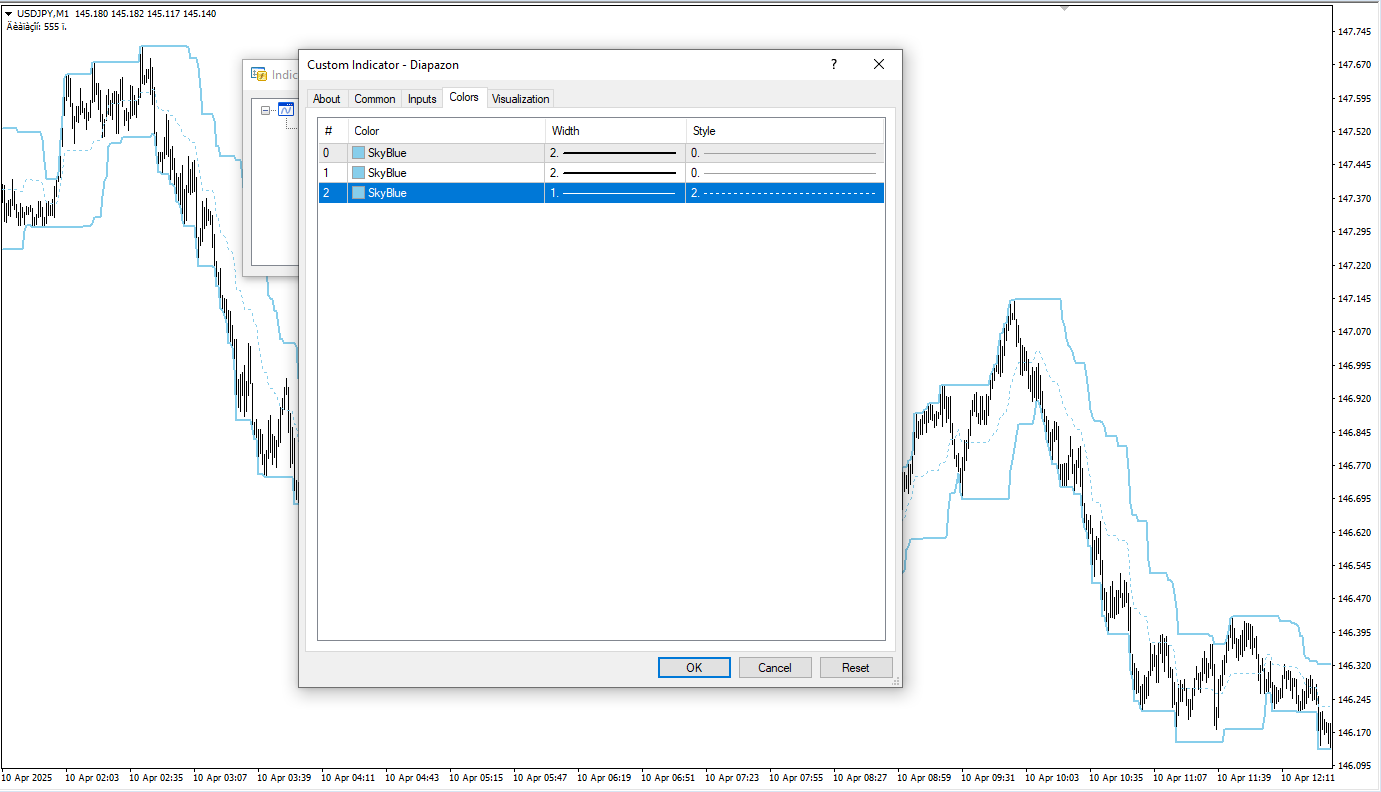Click the Reset button

856,668
